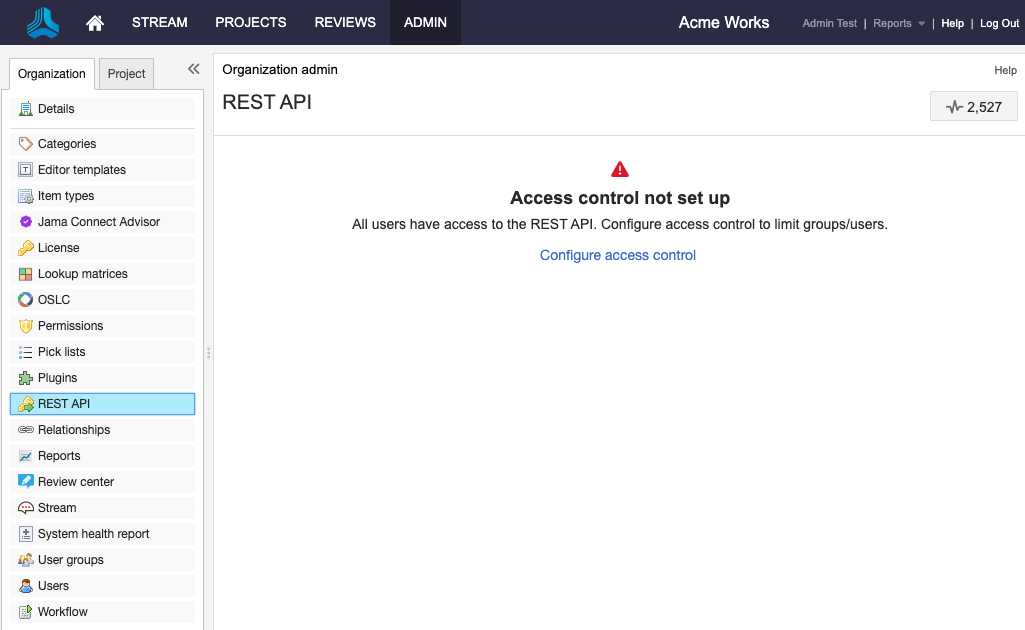Open the STREAM navigation menu
1025x630 pixels.
click(160, 22)
